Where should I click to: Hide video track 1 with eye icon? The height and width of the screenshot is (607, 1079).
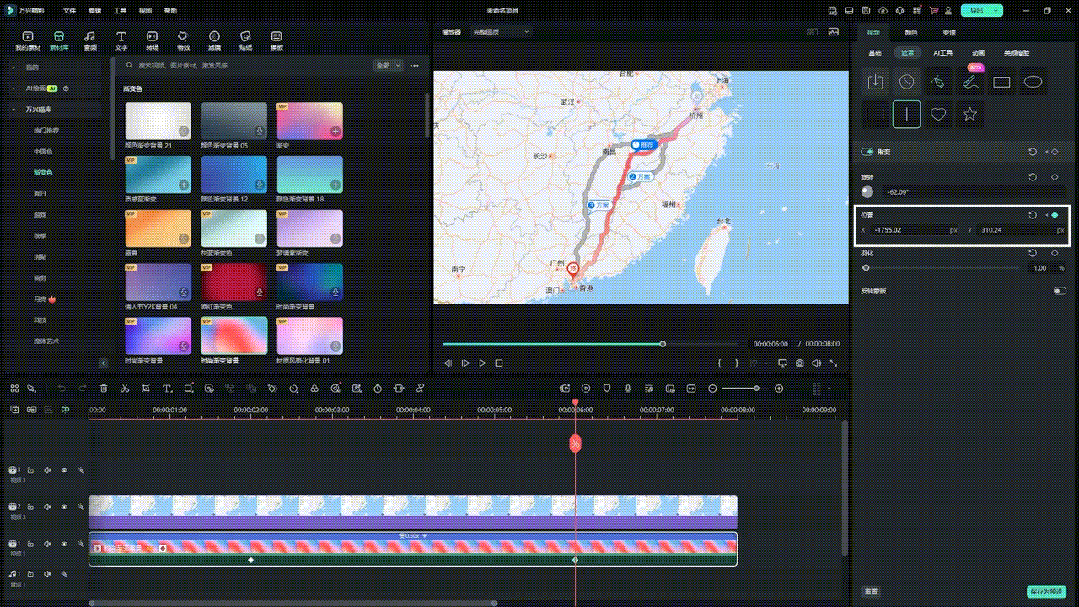pyautogui.click(x=65, y=544)
